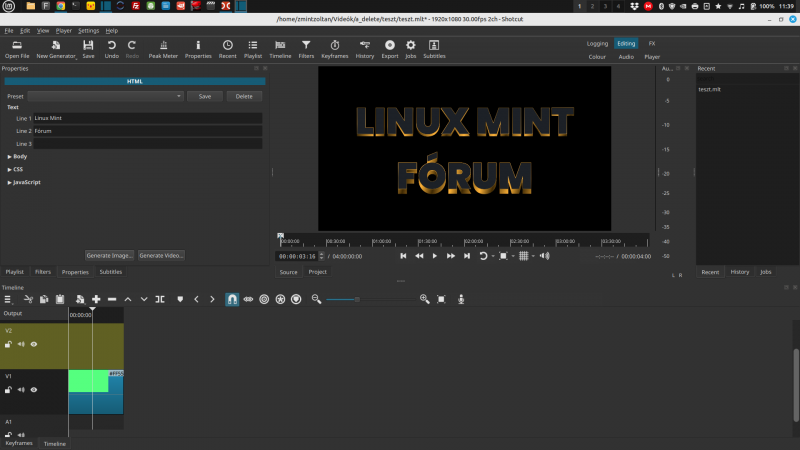Open the Jobs panel from the toolbar

click(x=411, y=49)
